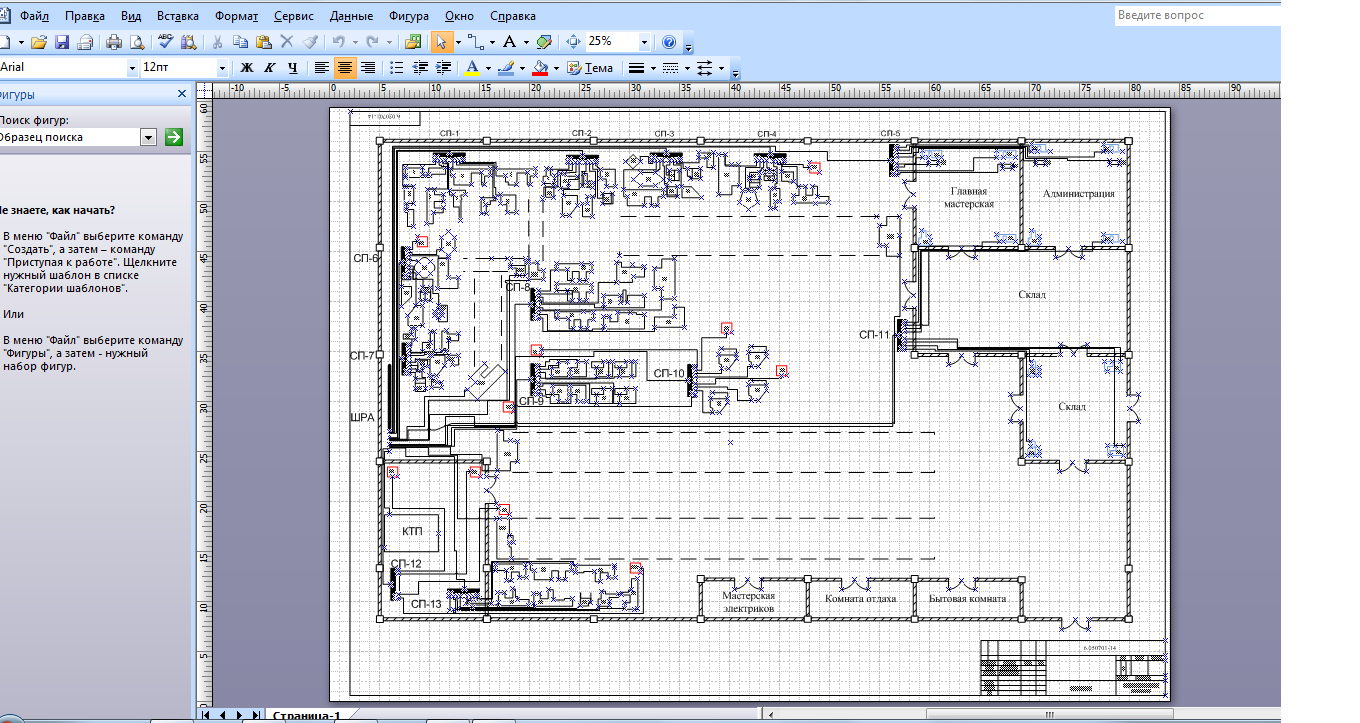Open Print Preview icon

[137, 42]
